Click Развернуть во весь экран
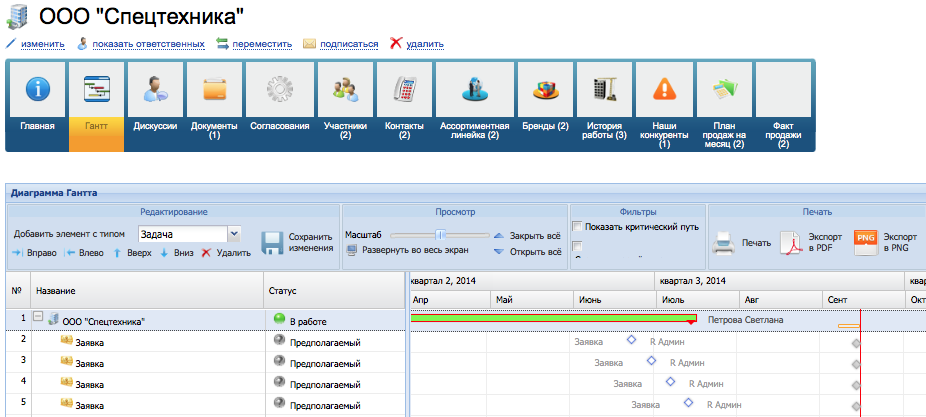This screenshot has height=417, width=926. pos(415,250)
